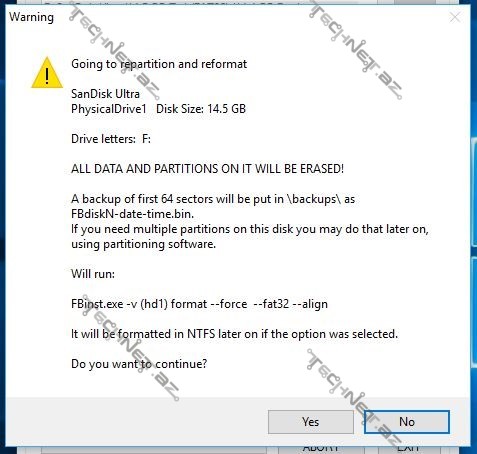
Task: Click the backup of first 64 sectors line
Action: click(213, 199)
